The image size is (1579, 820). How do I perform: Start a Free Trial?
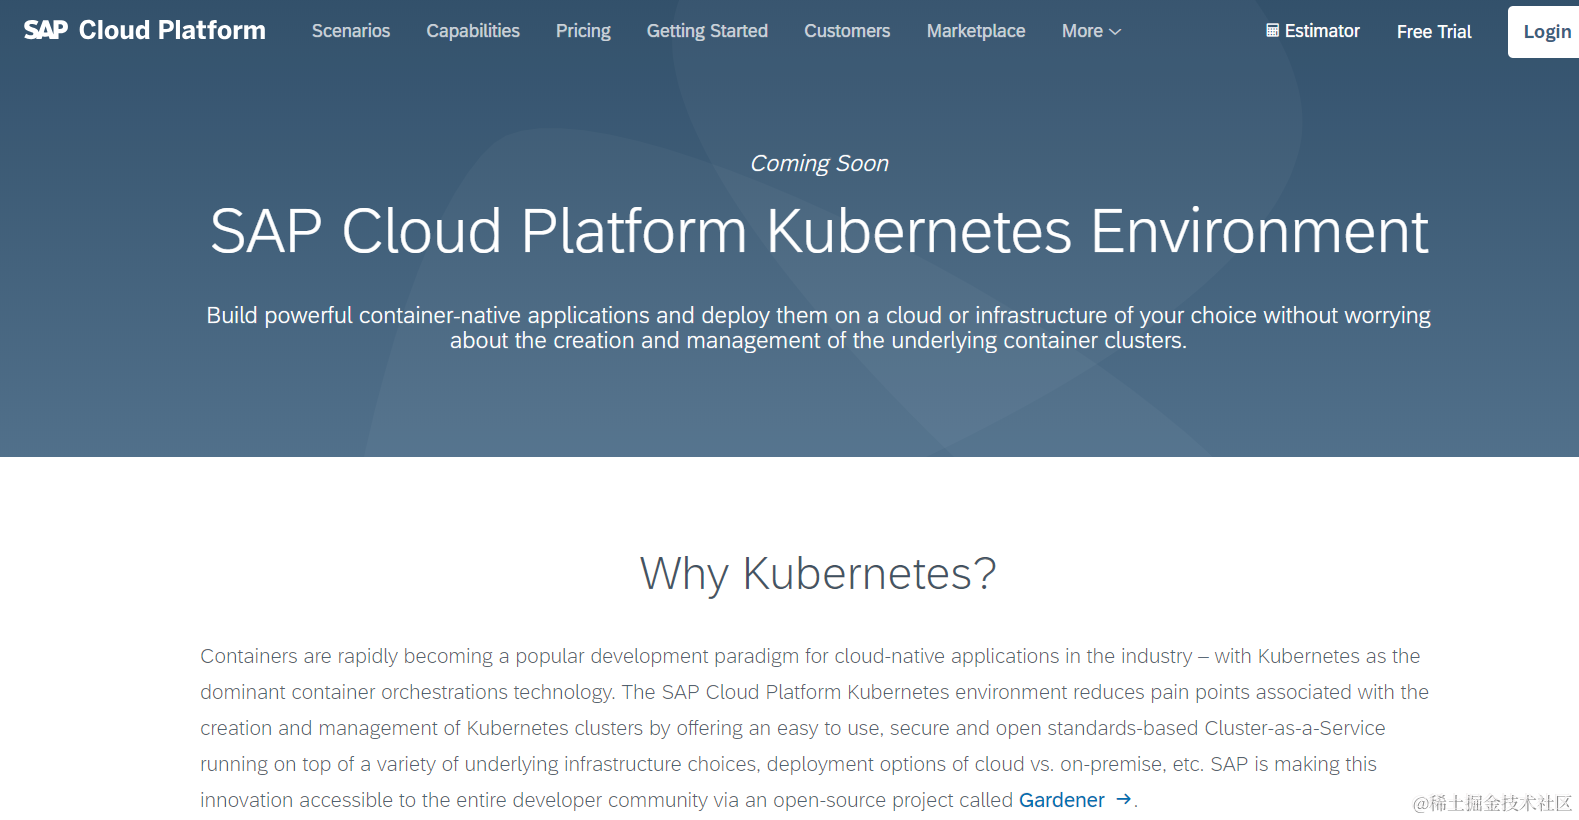tap(1434, 32)
